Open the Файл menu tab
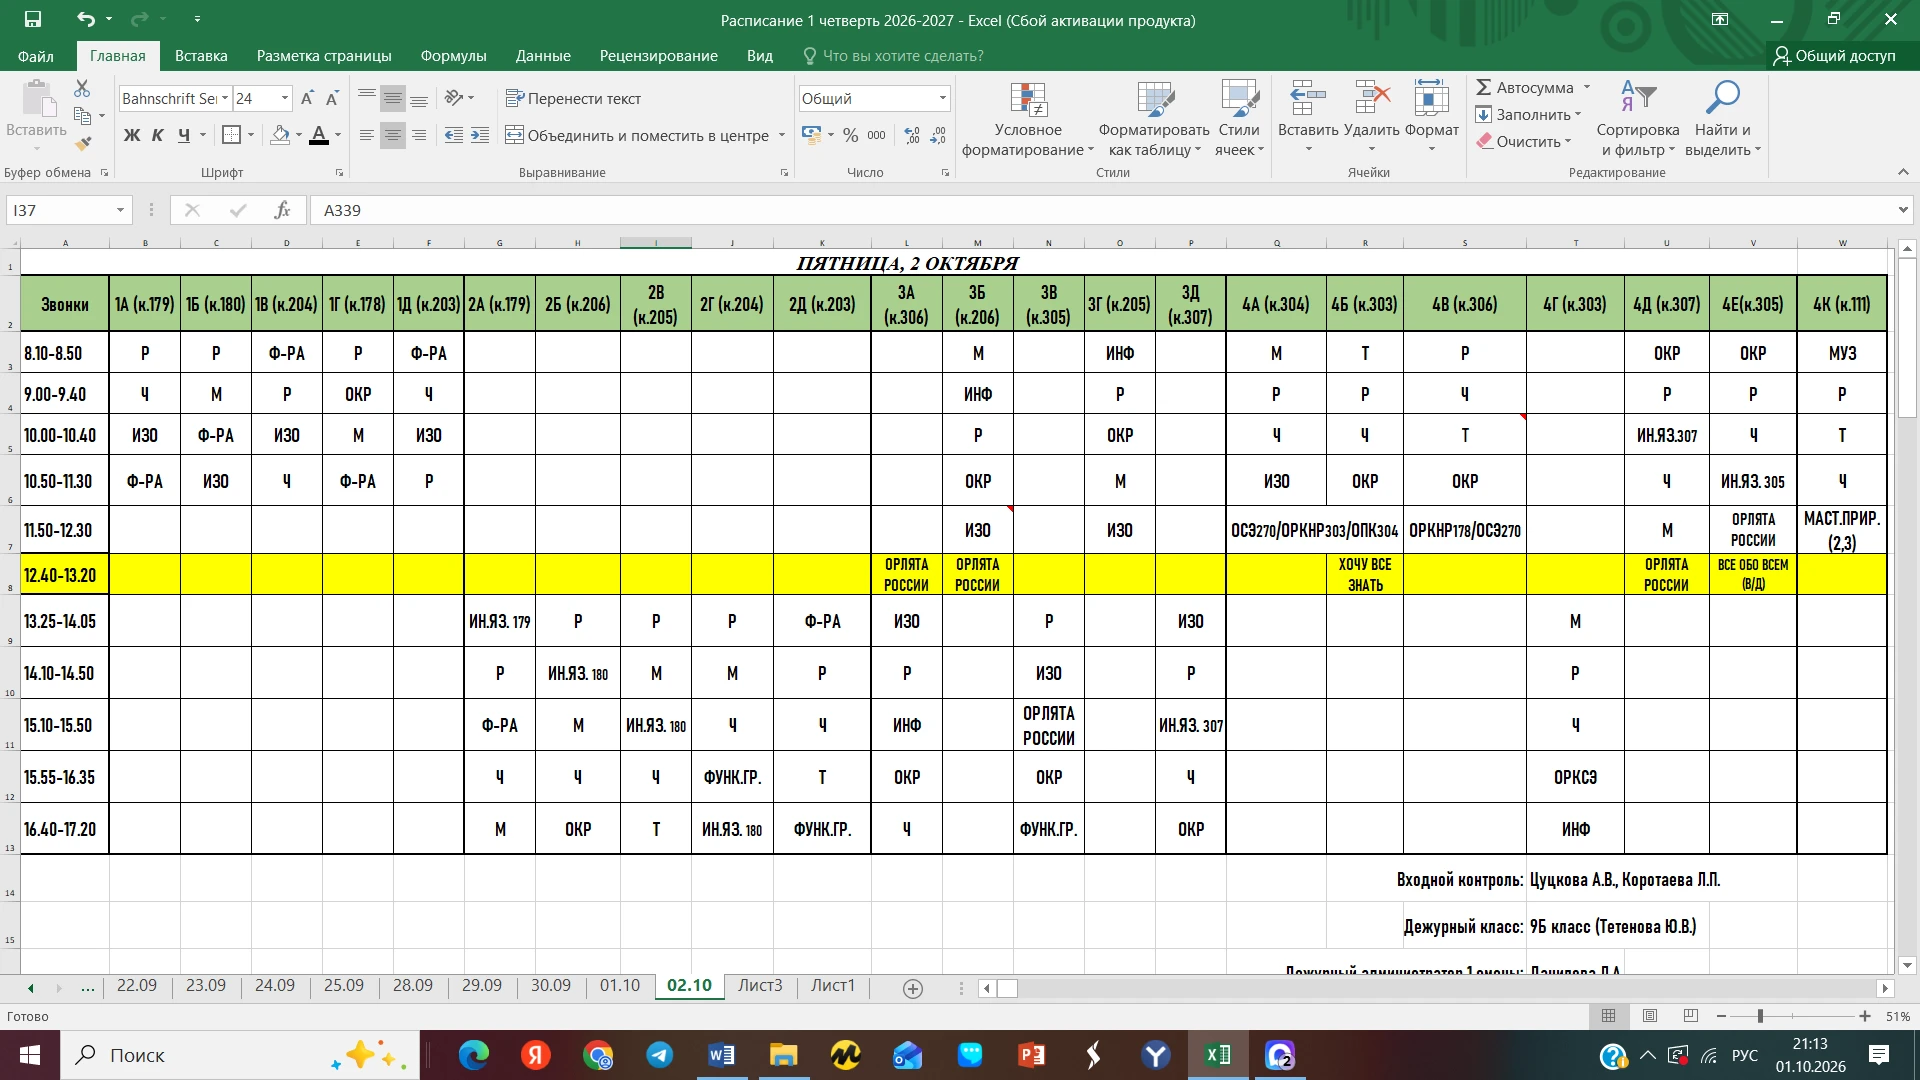Viewport: 1920px width, 1080px height. click(36, 56)
